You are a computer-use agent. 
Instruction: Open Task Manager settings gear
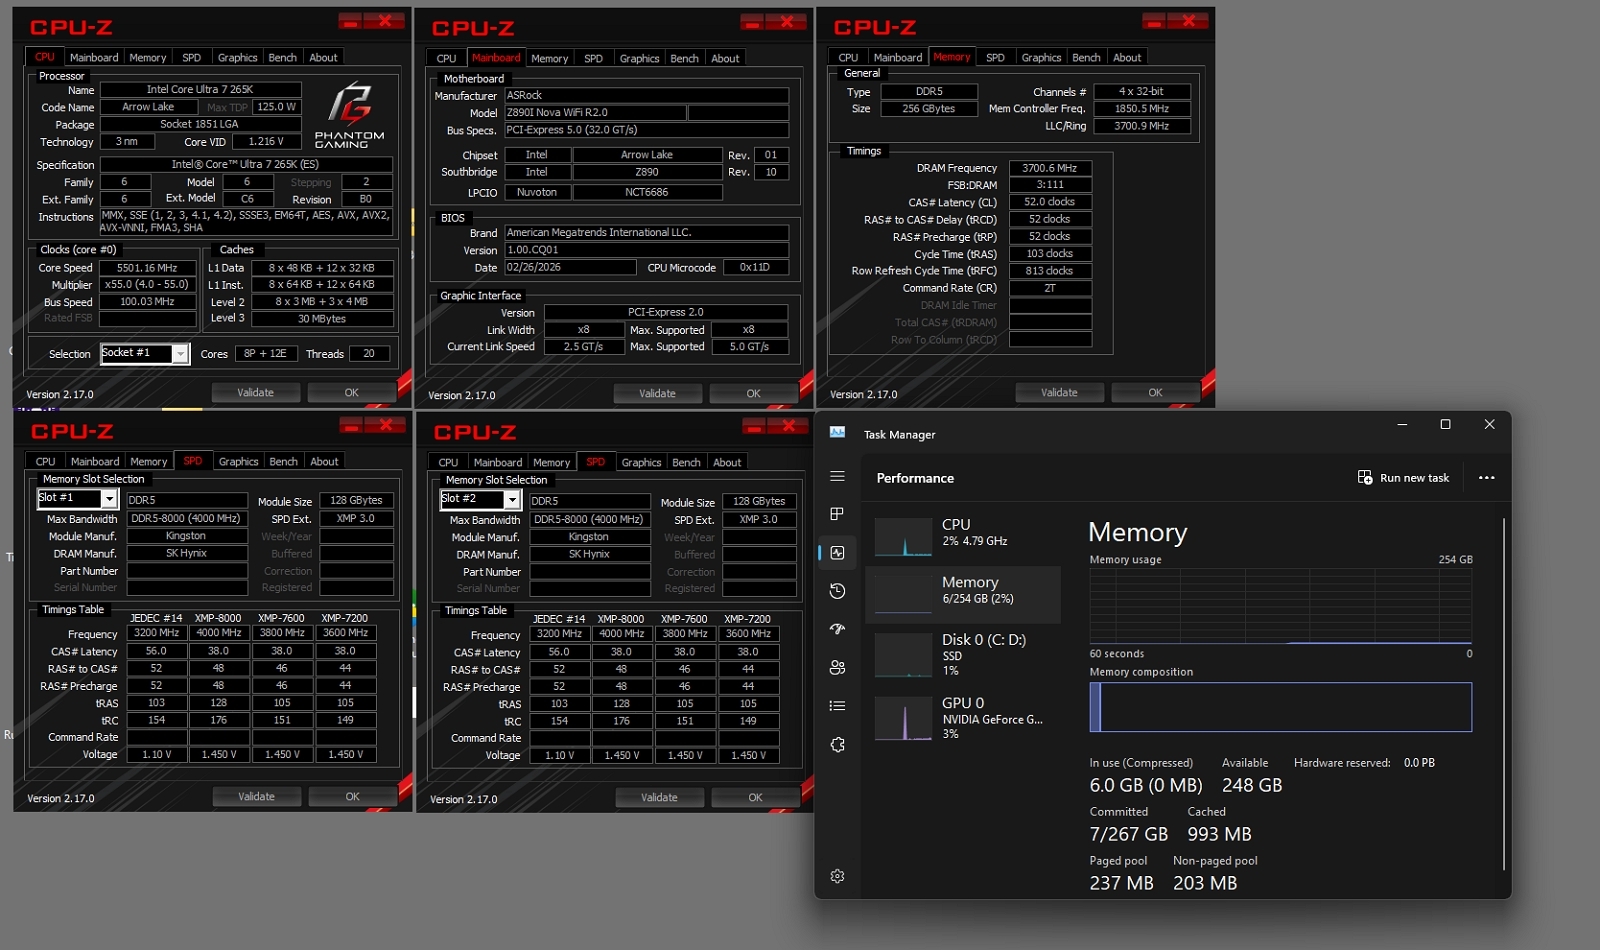point(837,875)
